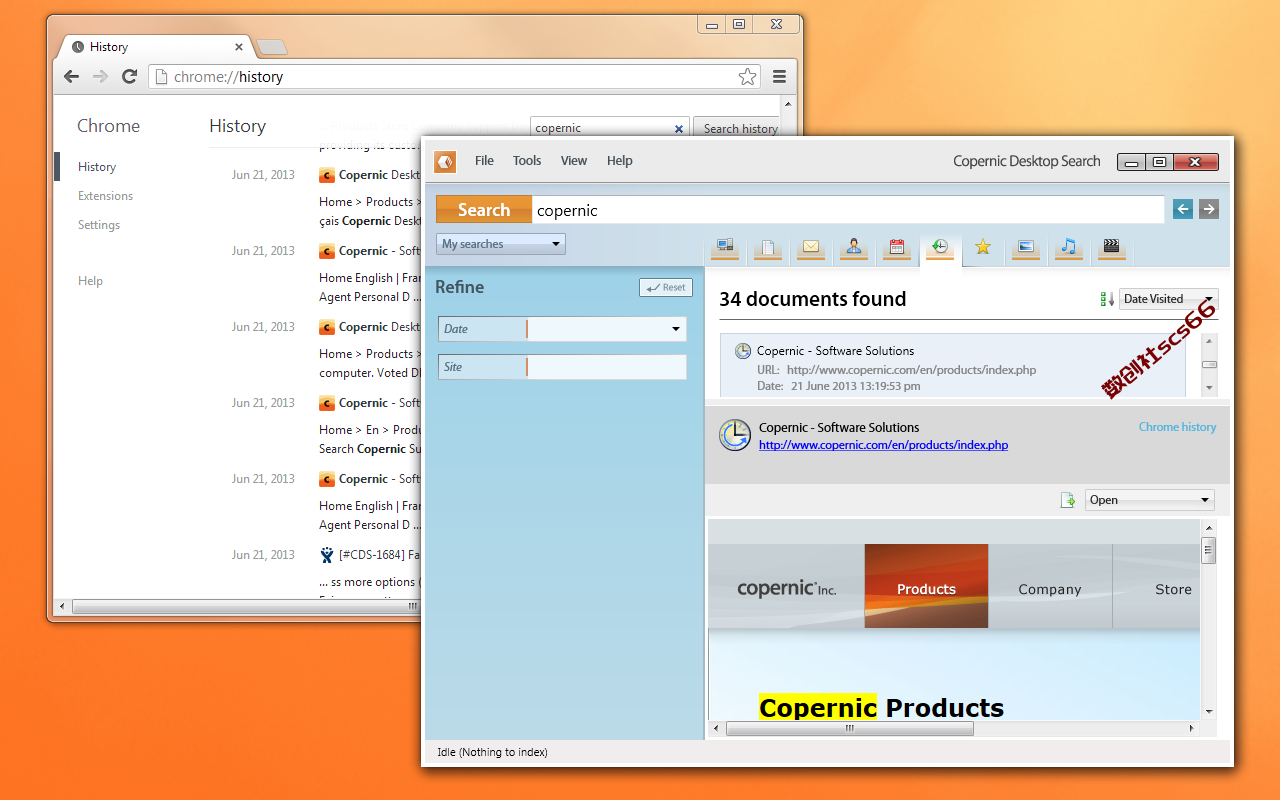
Task: Click Chrome's address bar
Action: point(455,77)
